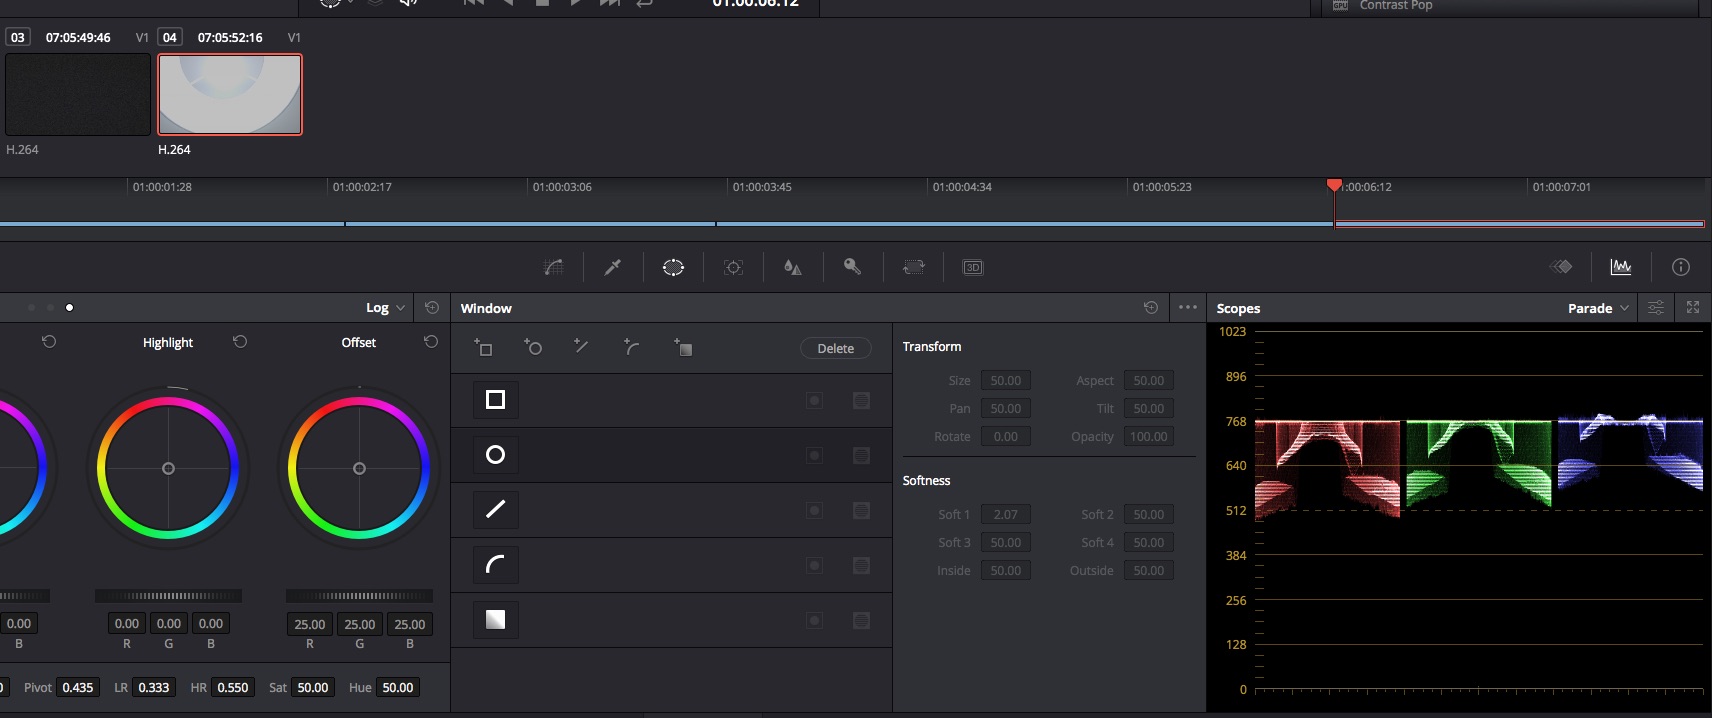Add a new gradient window
This screenshot has height=718, width=1712.
(x=683, y=347)
